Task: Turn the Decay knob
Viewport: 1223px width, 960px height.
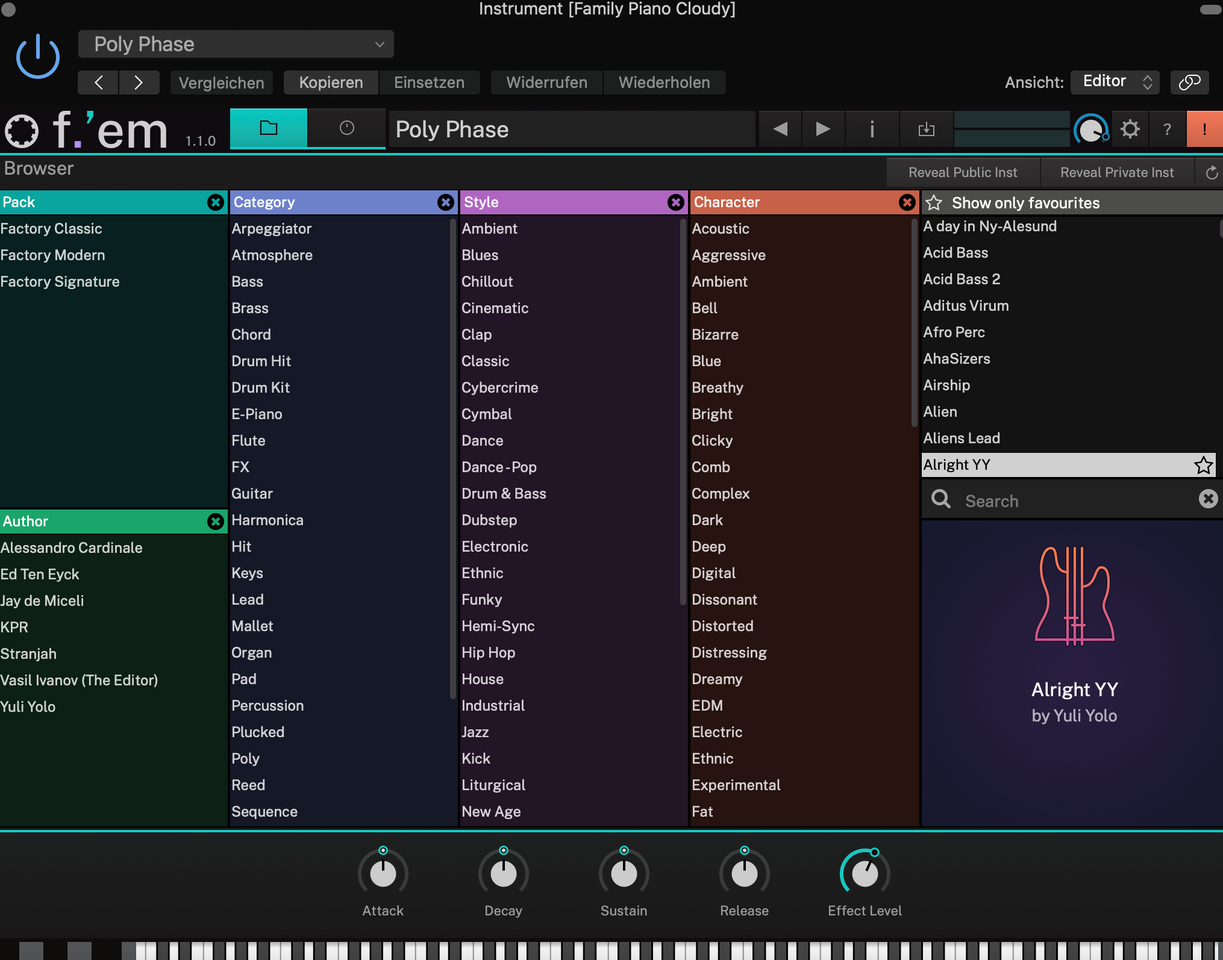Action: pyautogui.click(x=503, y=873)
